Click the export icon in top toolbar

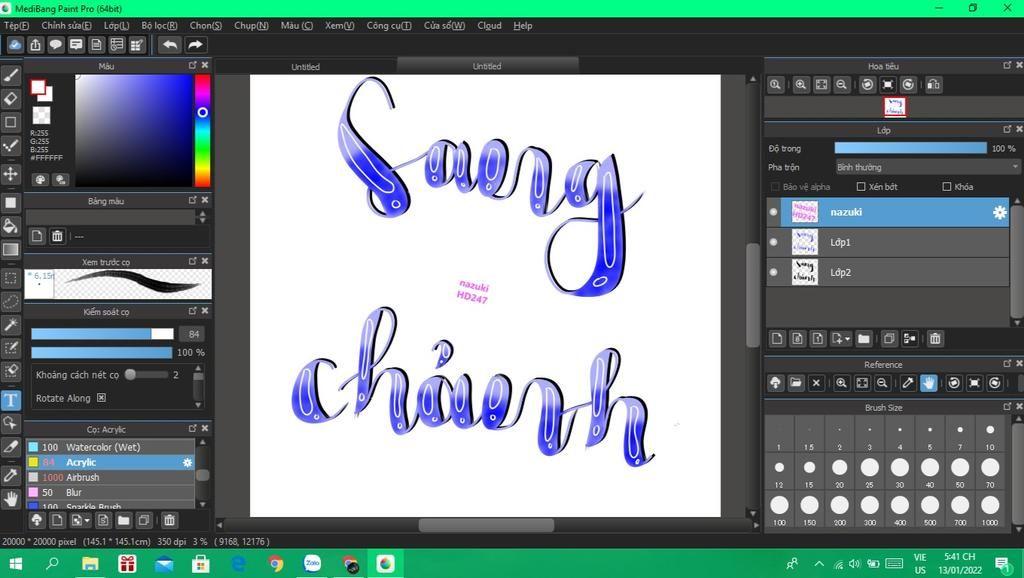pyautogui.click(x=35, y=44)
